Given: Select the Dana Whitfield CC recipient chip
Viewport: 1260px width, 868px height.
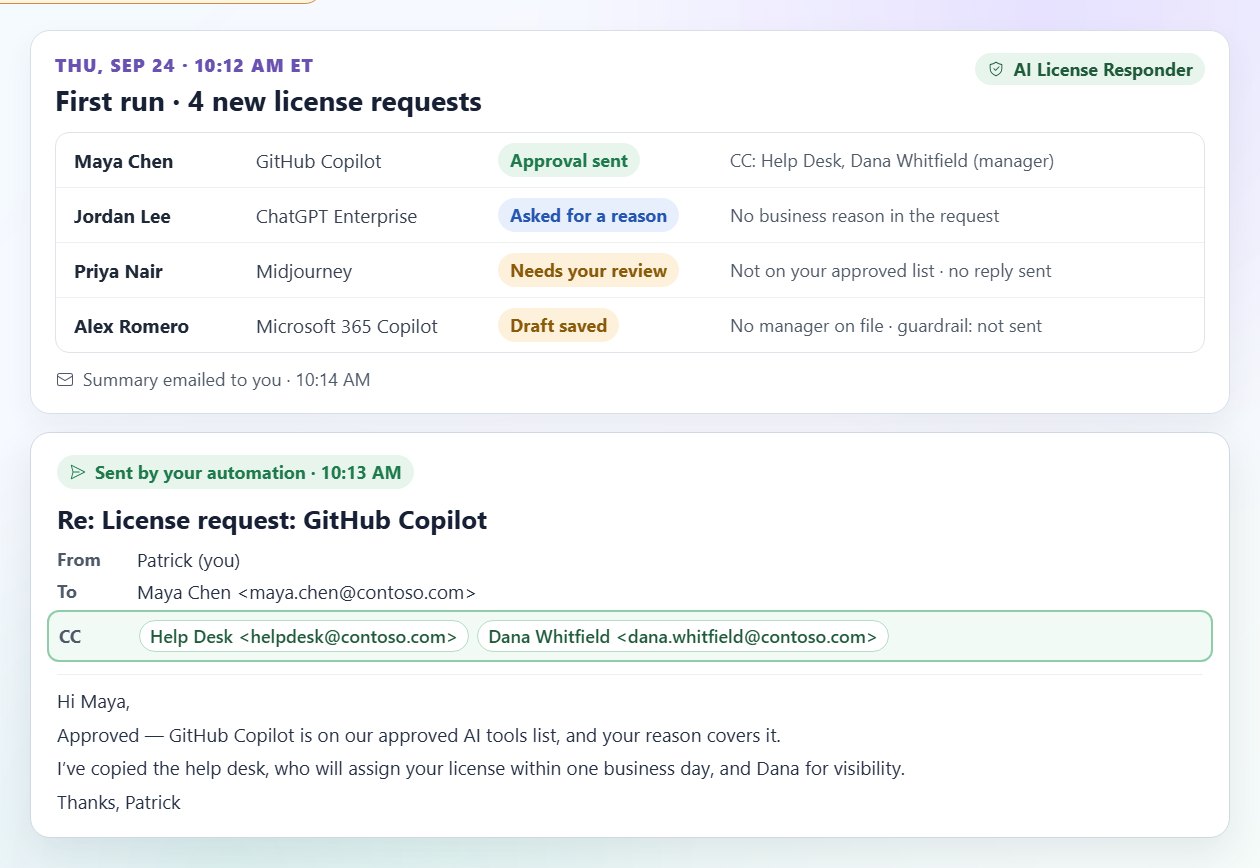Looking at the screenshot, I should coord(683,636).
